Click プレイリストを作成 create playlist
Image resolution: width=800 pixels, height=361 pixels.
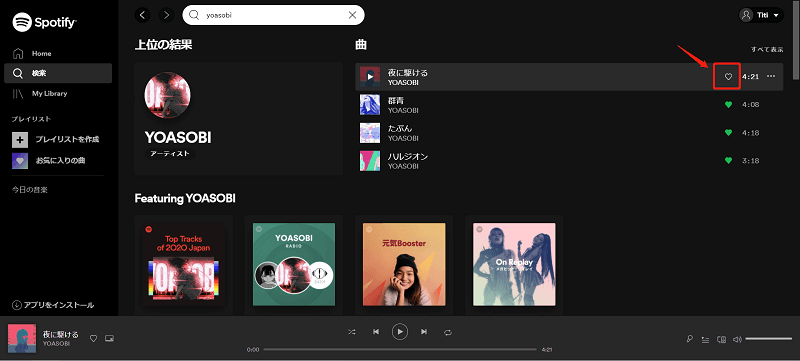click(x=67, y=139)
